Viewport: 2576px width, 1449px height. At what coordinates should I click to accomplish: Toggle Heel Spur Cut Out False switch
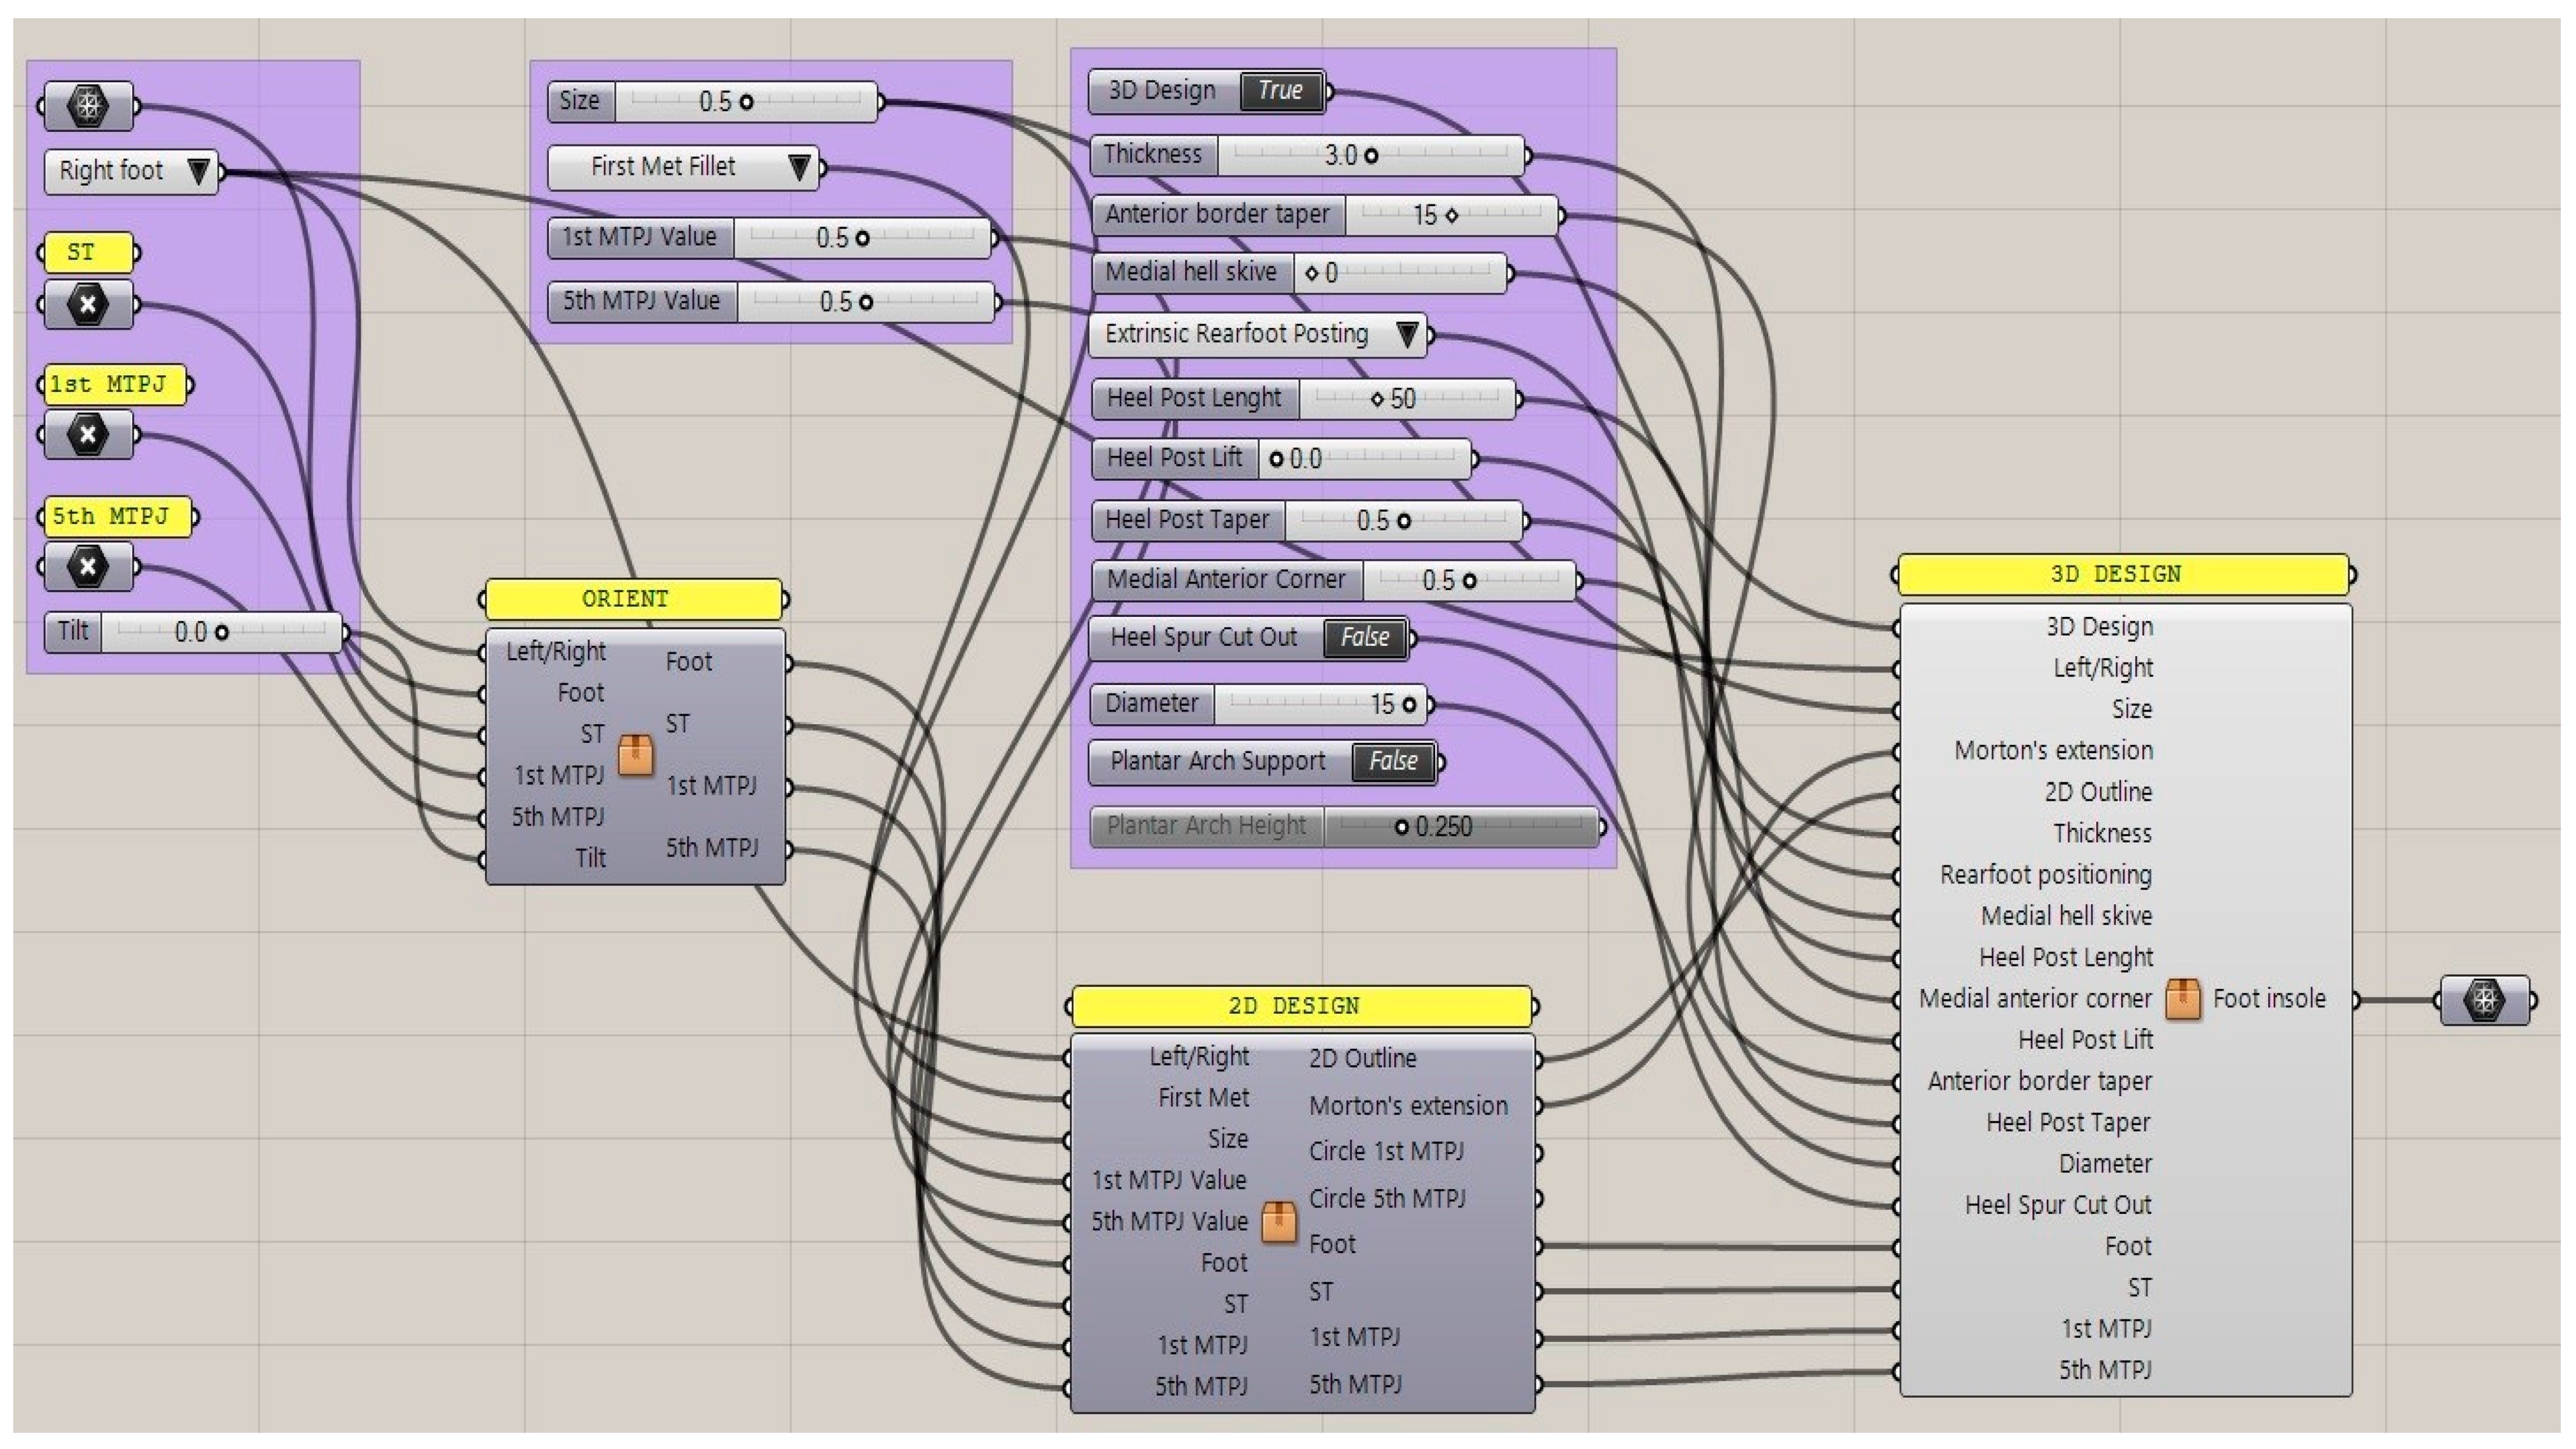pos(1364,638)
